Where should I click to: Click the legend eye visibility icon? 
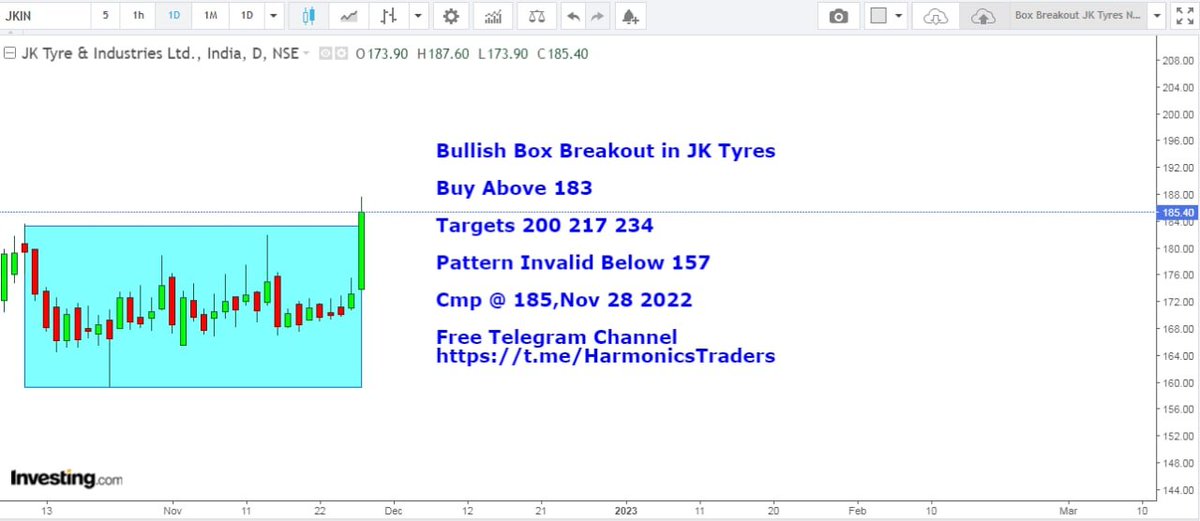click(325, 54)
